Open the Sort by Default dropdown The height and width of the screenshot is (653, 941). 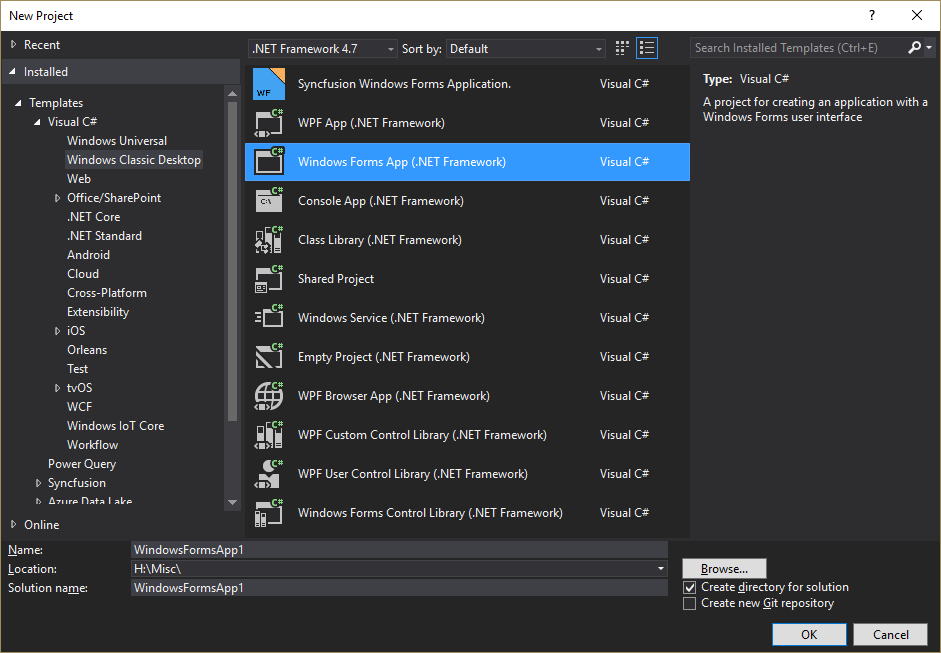525,49
